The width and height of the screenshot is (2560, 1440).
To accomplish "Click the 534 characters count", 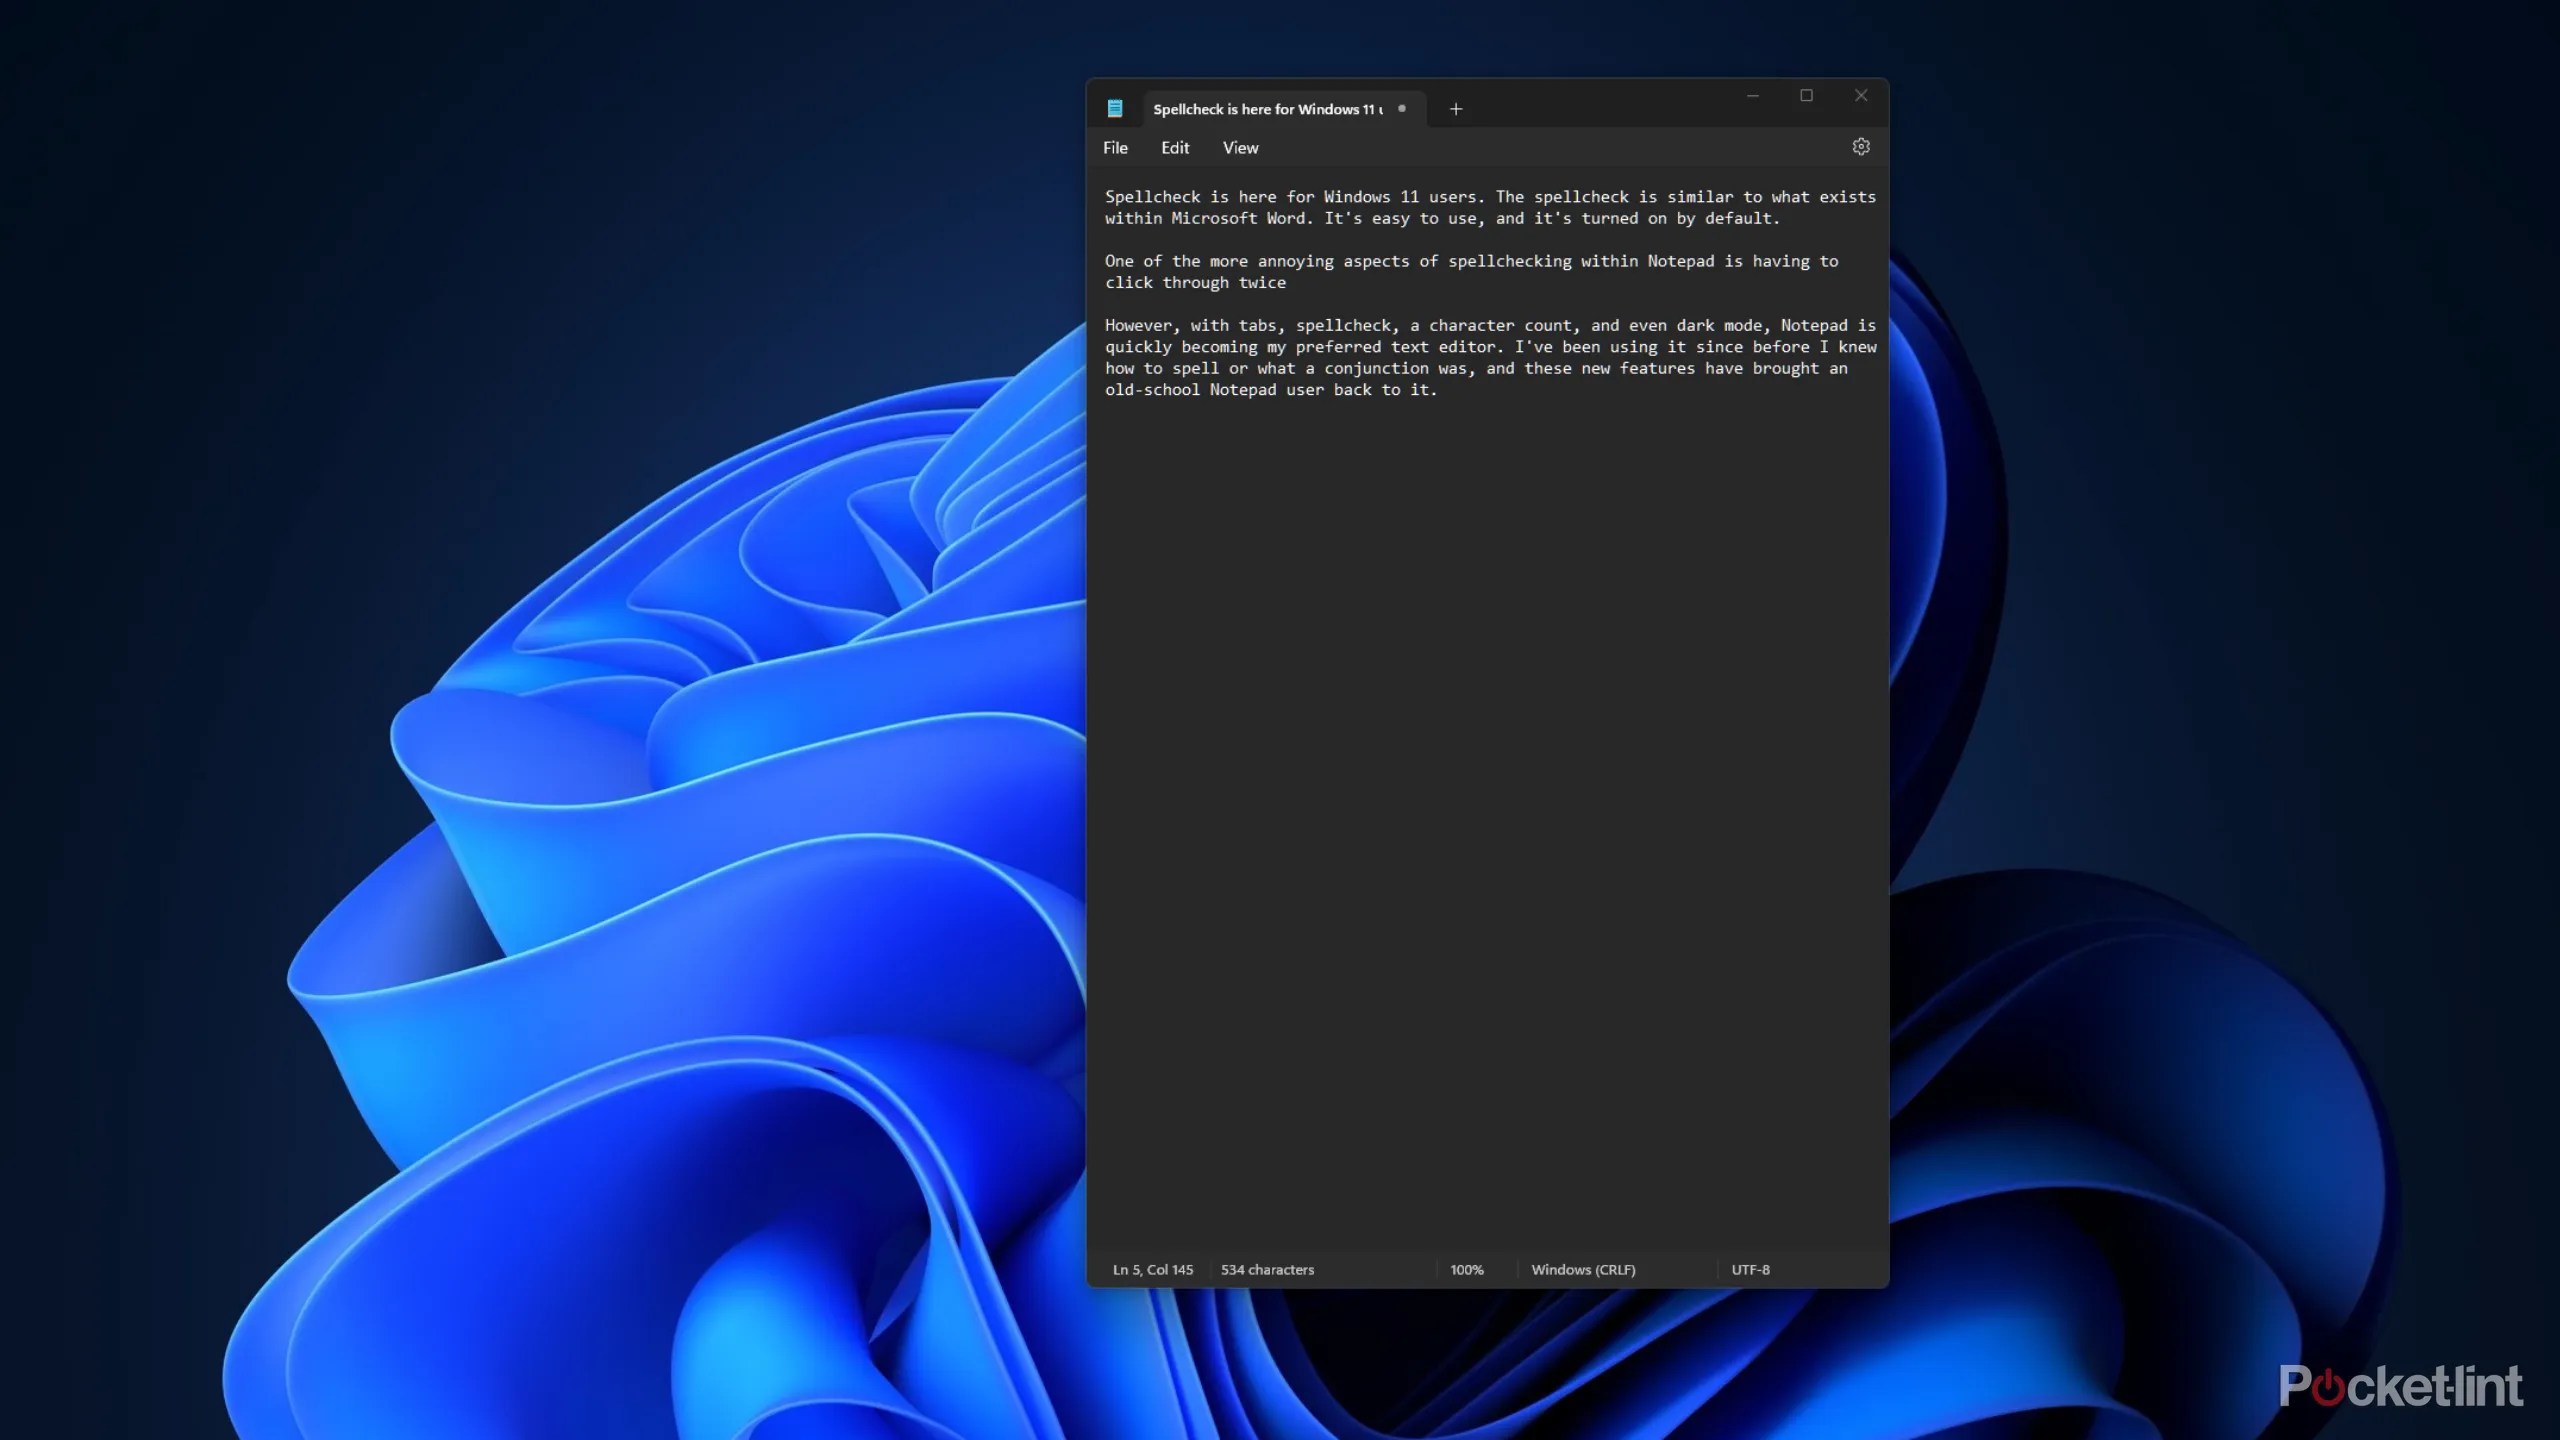I will [x=1267, y=1270].
